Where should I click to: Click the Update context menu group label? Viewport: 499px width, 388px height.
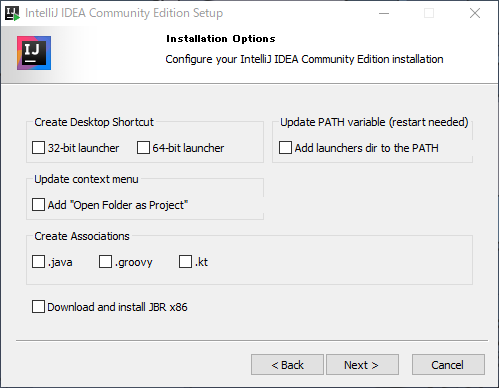(86, 179)
